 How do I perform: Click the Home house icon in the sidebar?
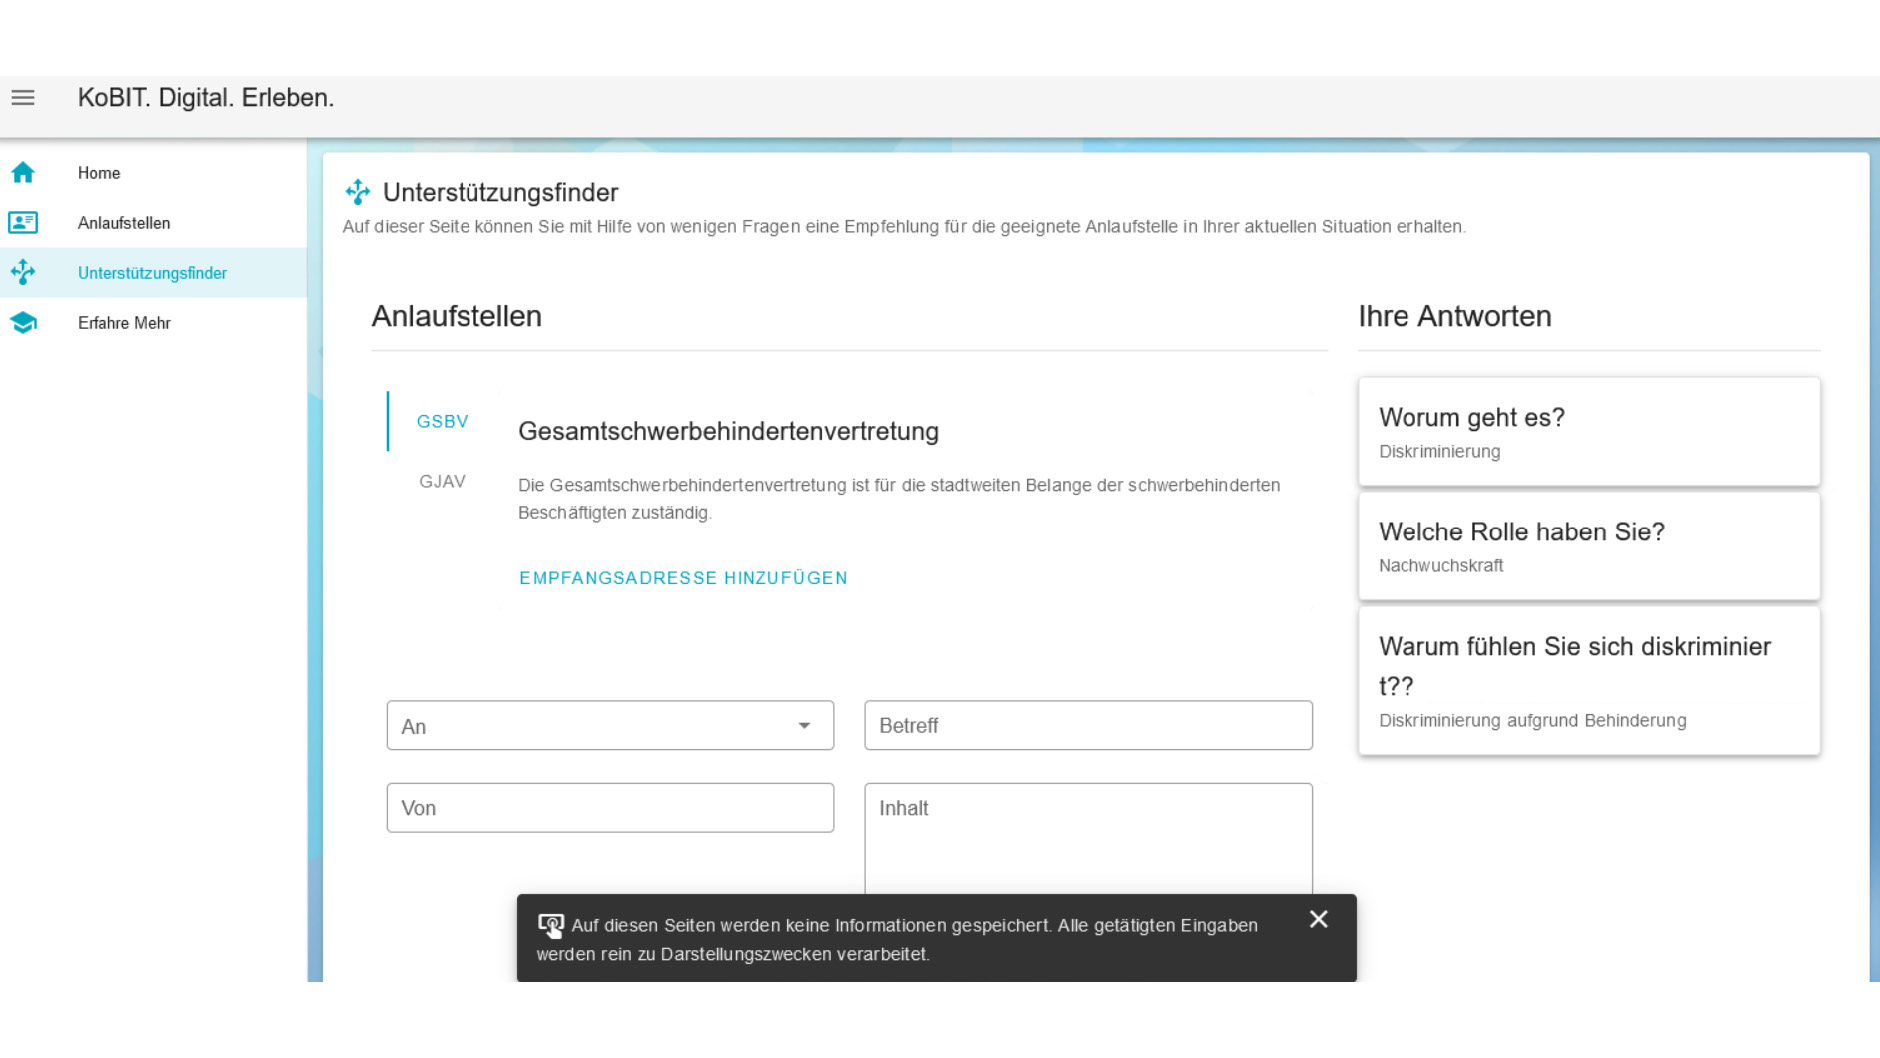pyautogui.click(x=22, y=172)
